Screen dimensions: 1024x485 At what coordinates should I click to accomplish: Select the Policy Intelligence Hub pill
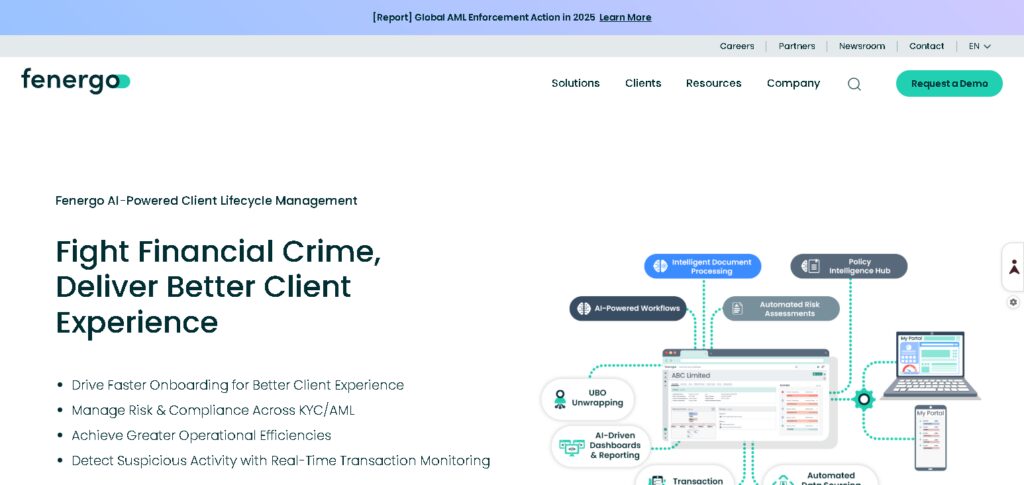click(849, 266)
